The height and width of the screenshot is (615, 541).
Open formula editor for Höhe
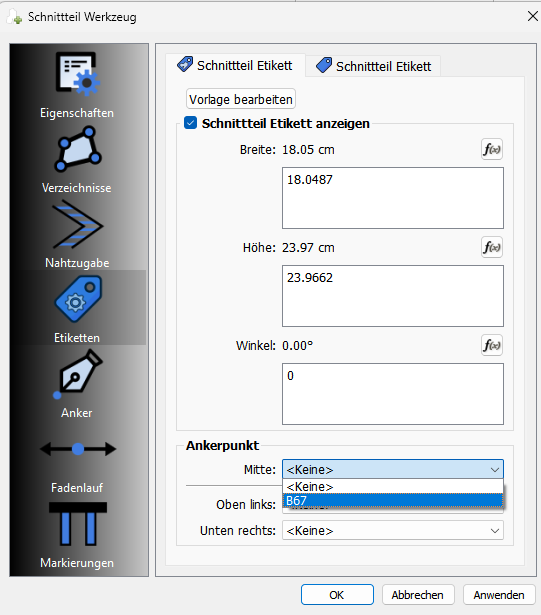[492, 247]
